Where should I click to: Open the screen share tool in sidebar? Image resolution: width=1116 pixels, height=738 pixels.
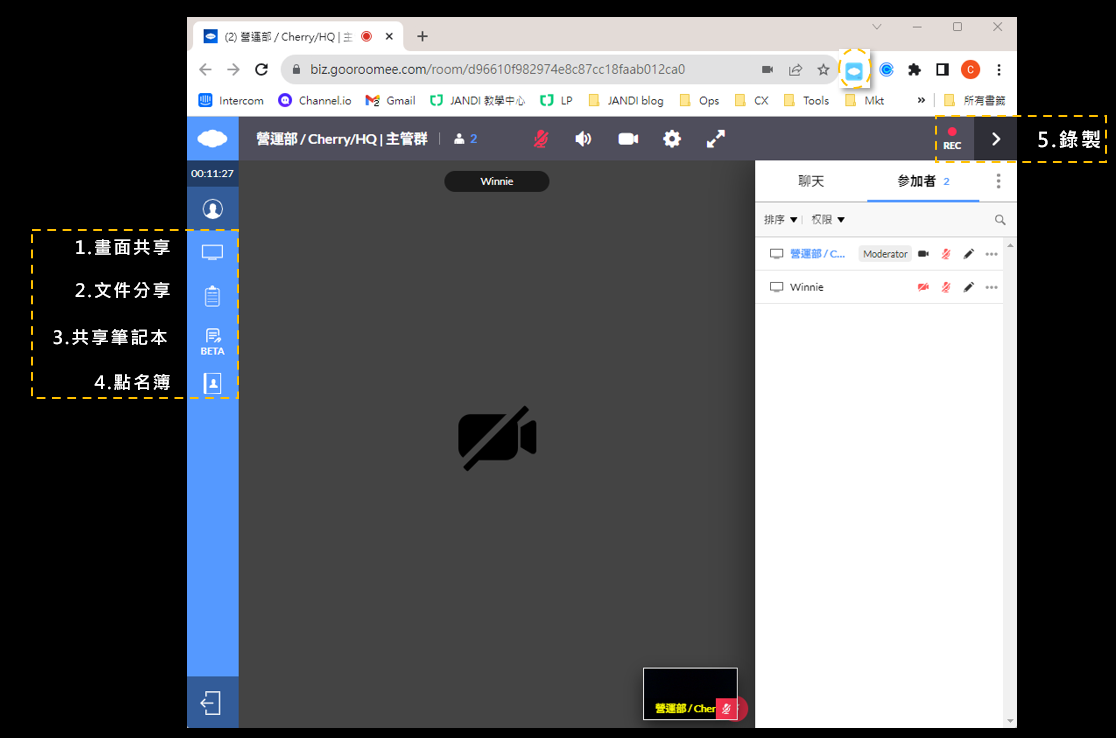pos(212,253)
